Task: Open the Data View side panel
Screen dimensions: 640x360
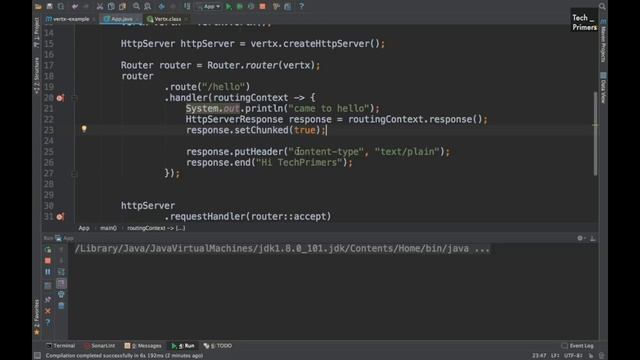Action: pyautogui.click(x=603, y=88)
